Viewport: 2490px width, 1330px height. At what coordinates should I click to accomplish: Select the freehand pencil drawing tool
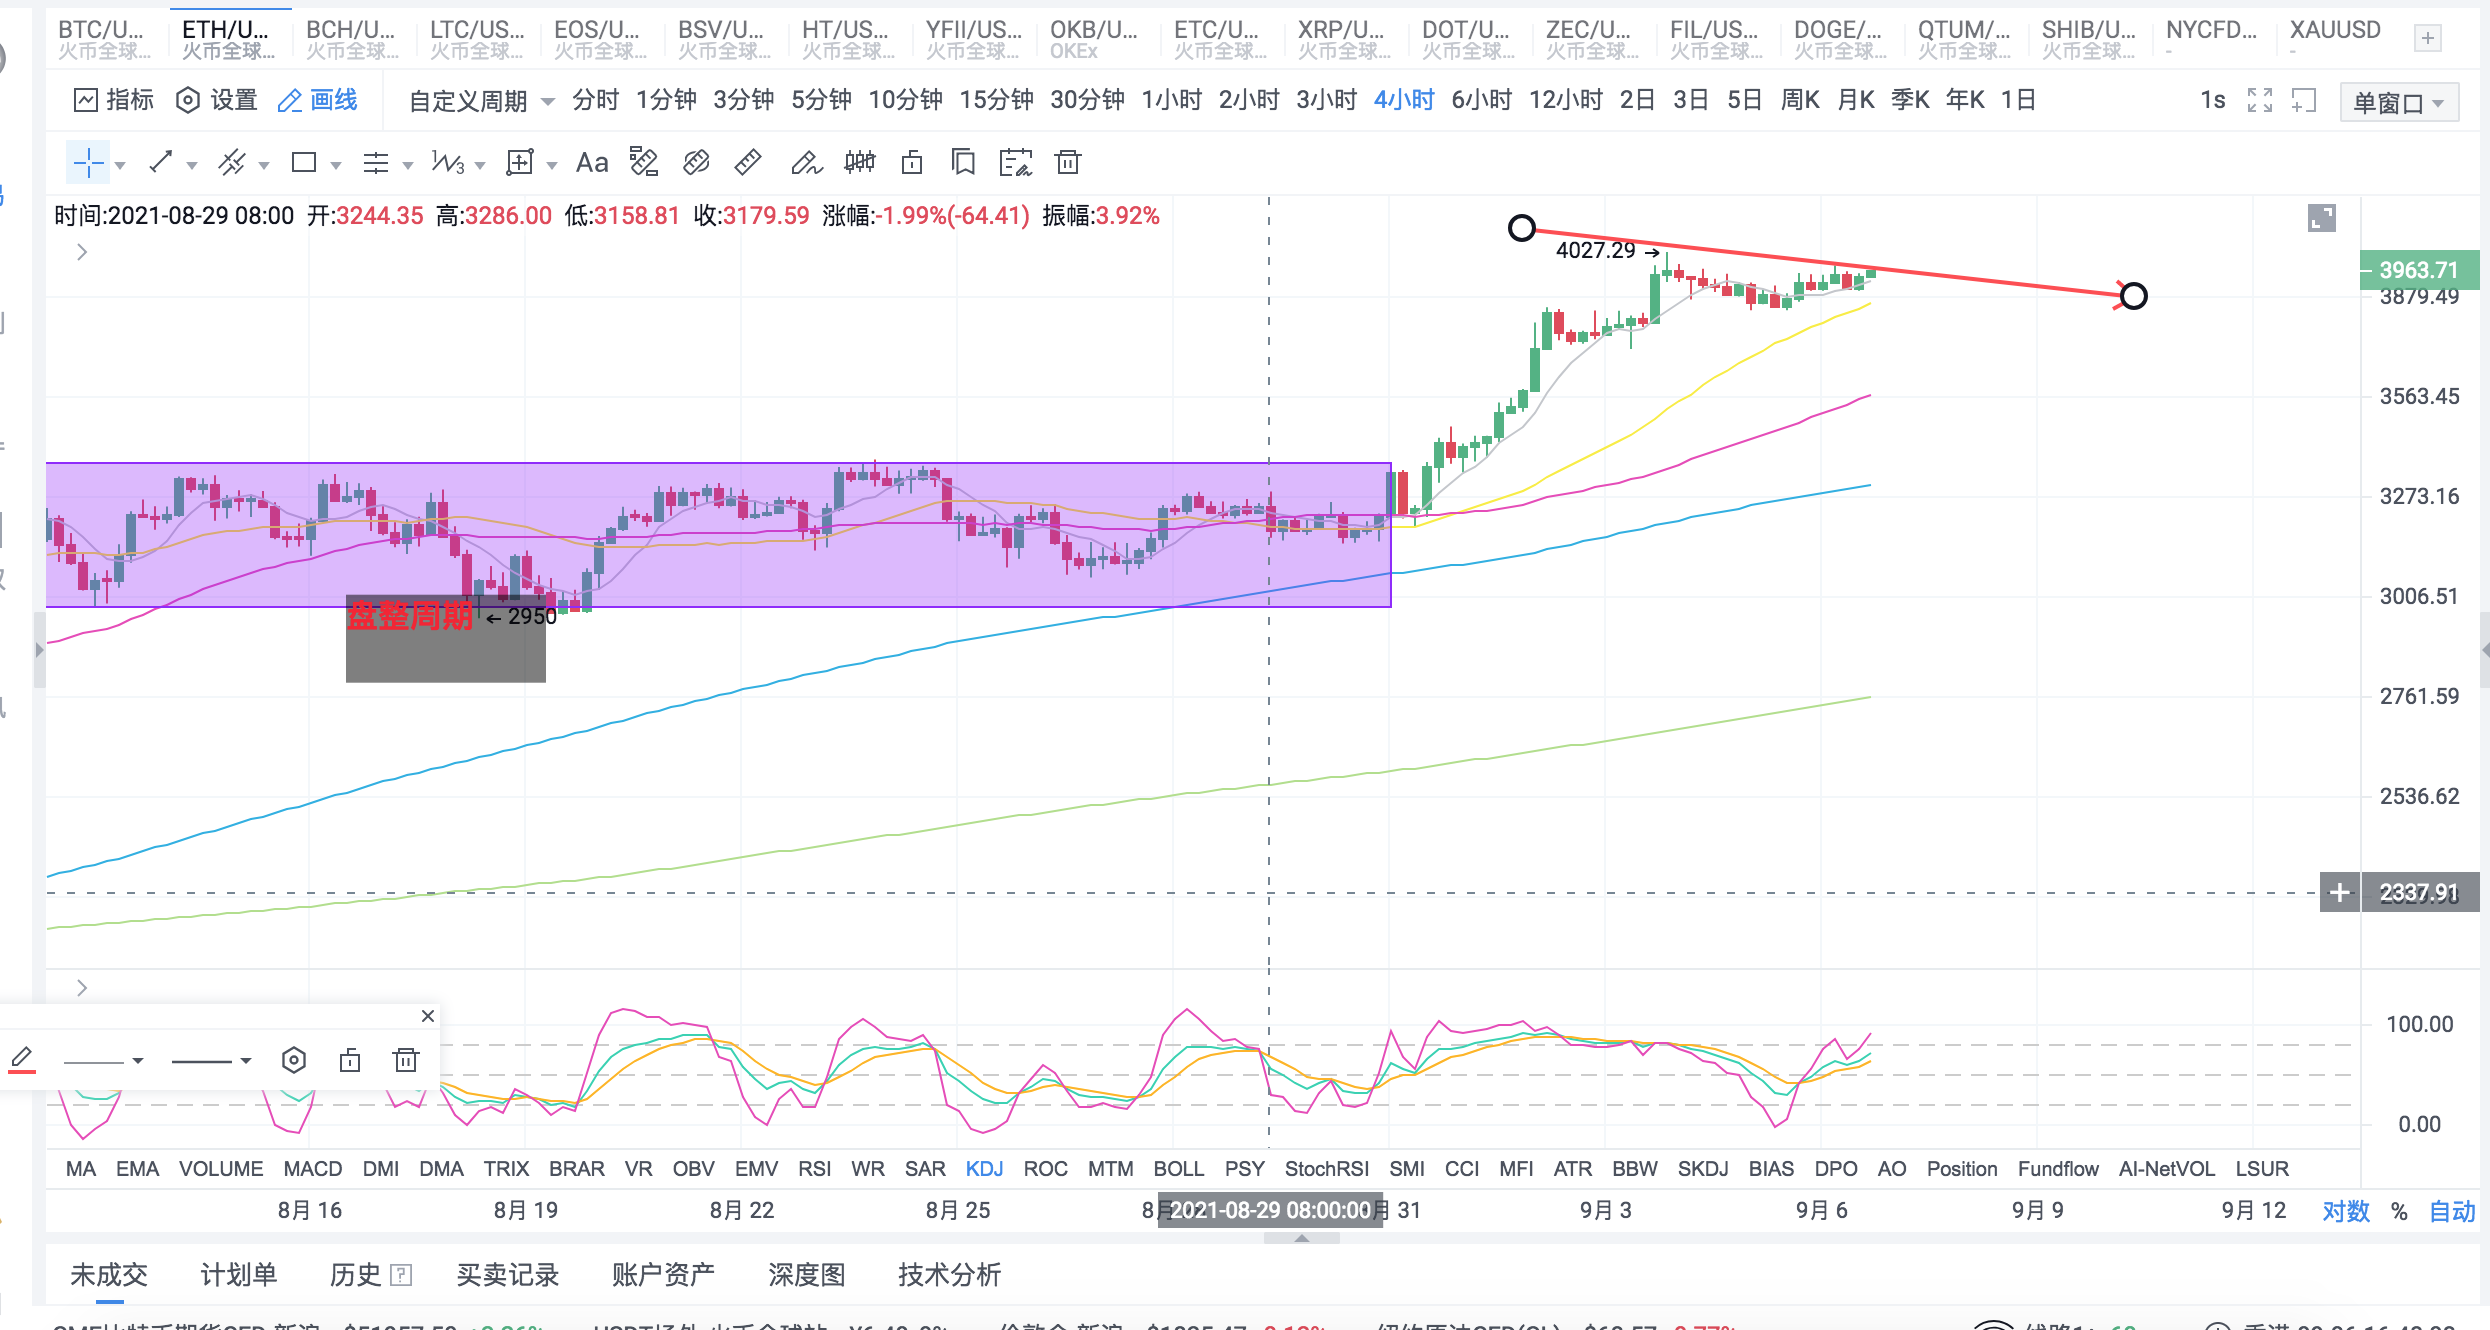point(805,162)
